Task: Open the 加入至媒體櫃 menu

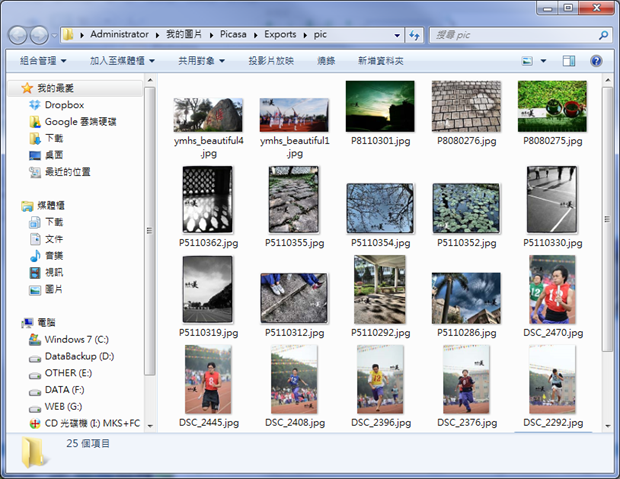Action: (122, 61)
